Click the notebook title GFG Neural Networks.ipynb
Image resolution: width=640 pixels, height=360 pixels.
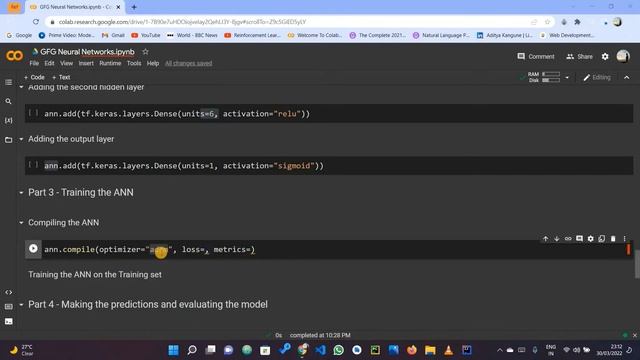pos(87,52)
